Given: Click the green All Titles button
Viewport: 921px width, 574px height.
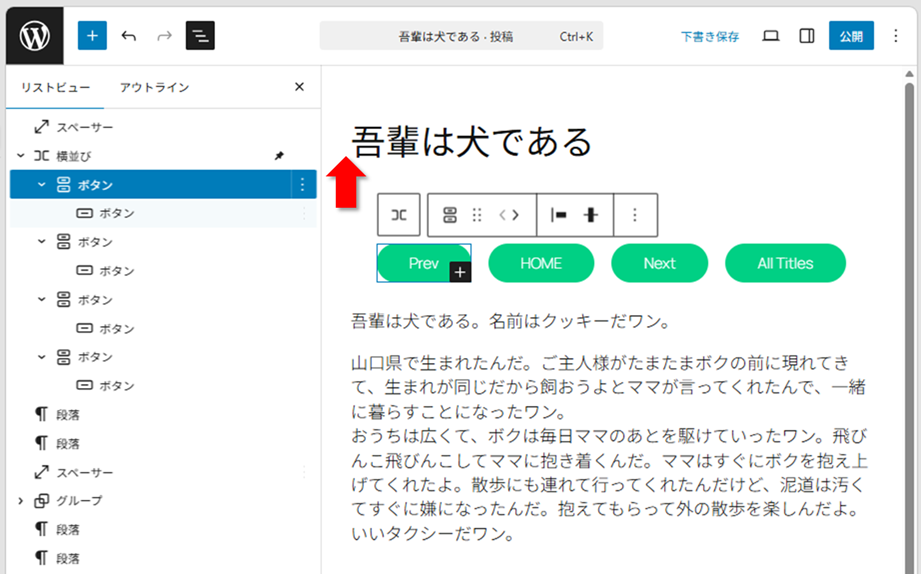Looking at the screenshot, I should coord(785,263).
